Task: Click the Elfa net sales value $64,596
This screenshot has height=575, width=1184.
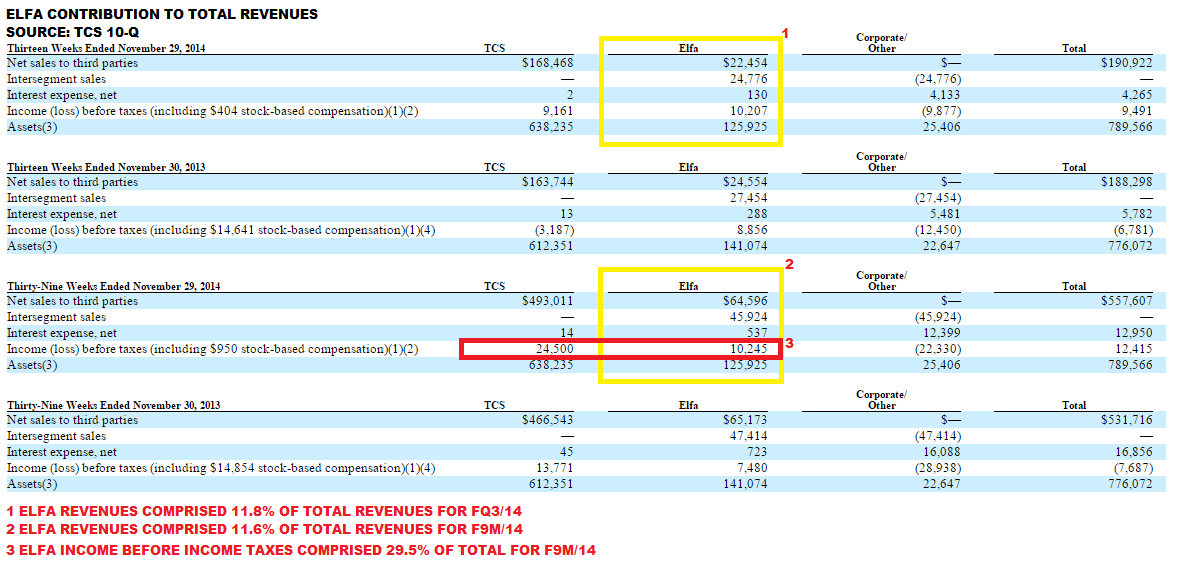Action: (x=745, y=301)
